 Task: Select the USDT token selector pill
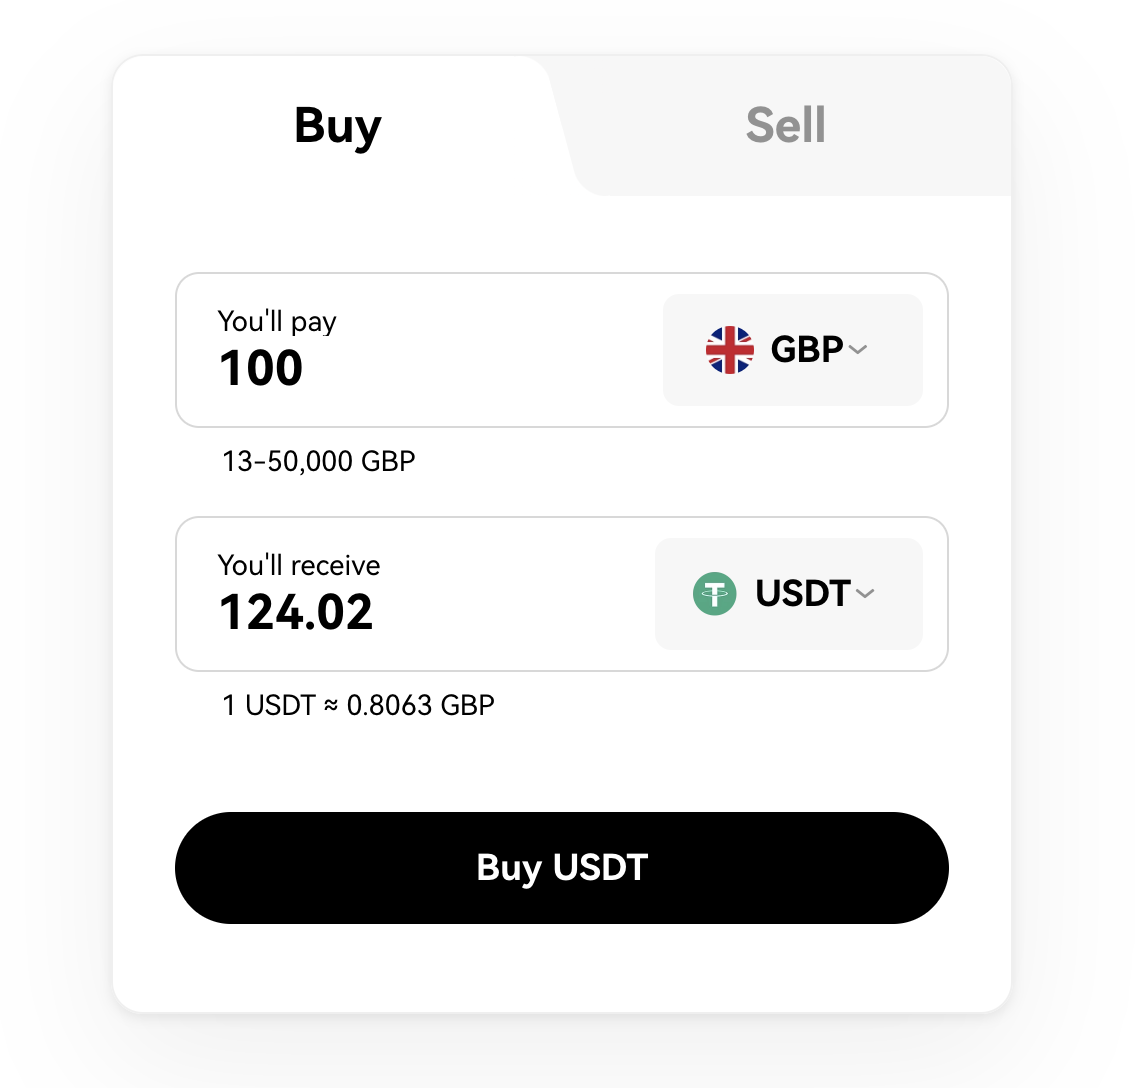click(789, 593)
